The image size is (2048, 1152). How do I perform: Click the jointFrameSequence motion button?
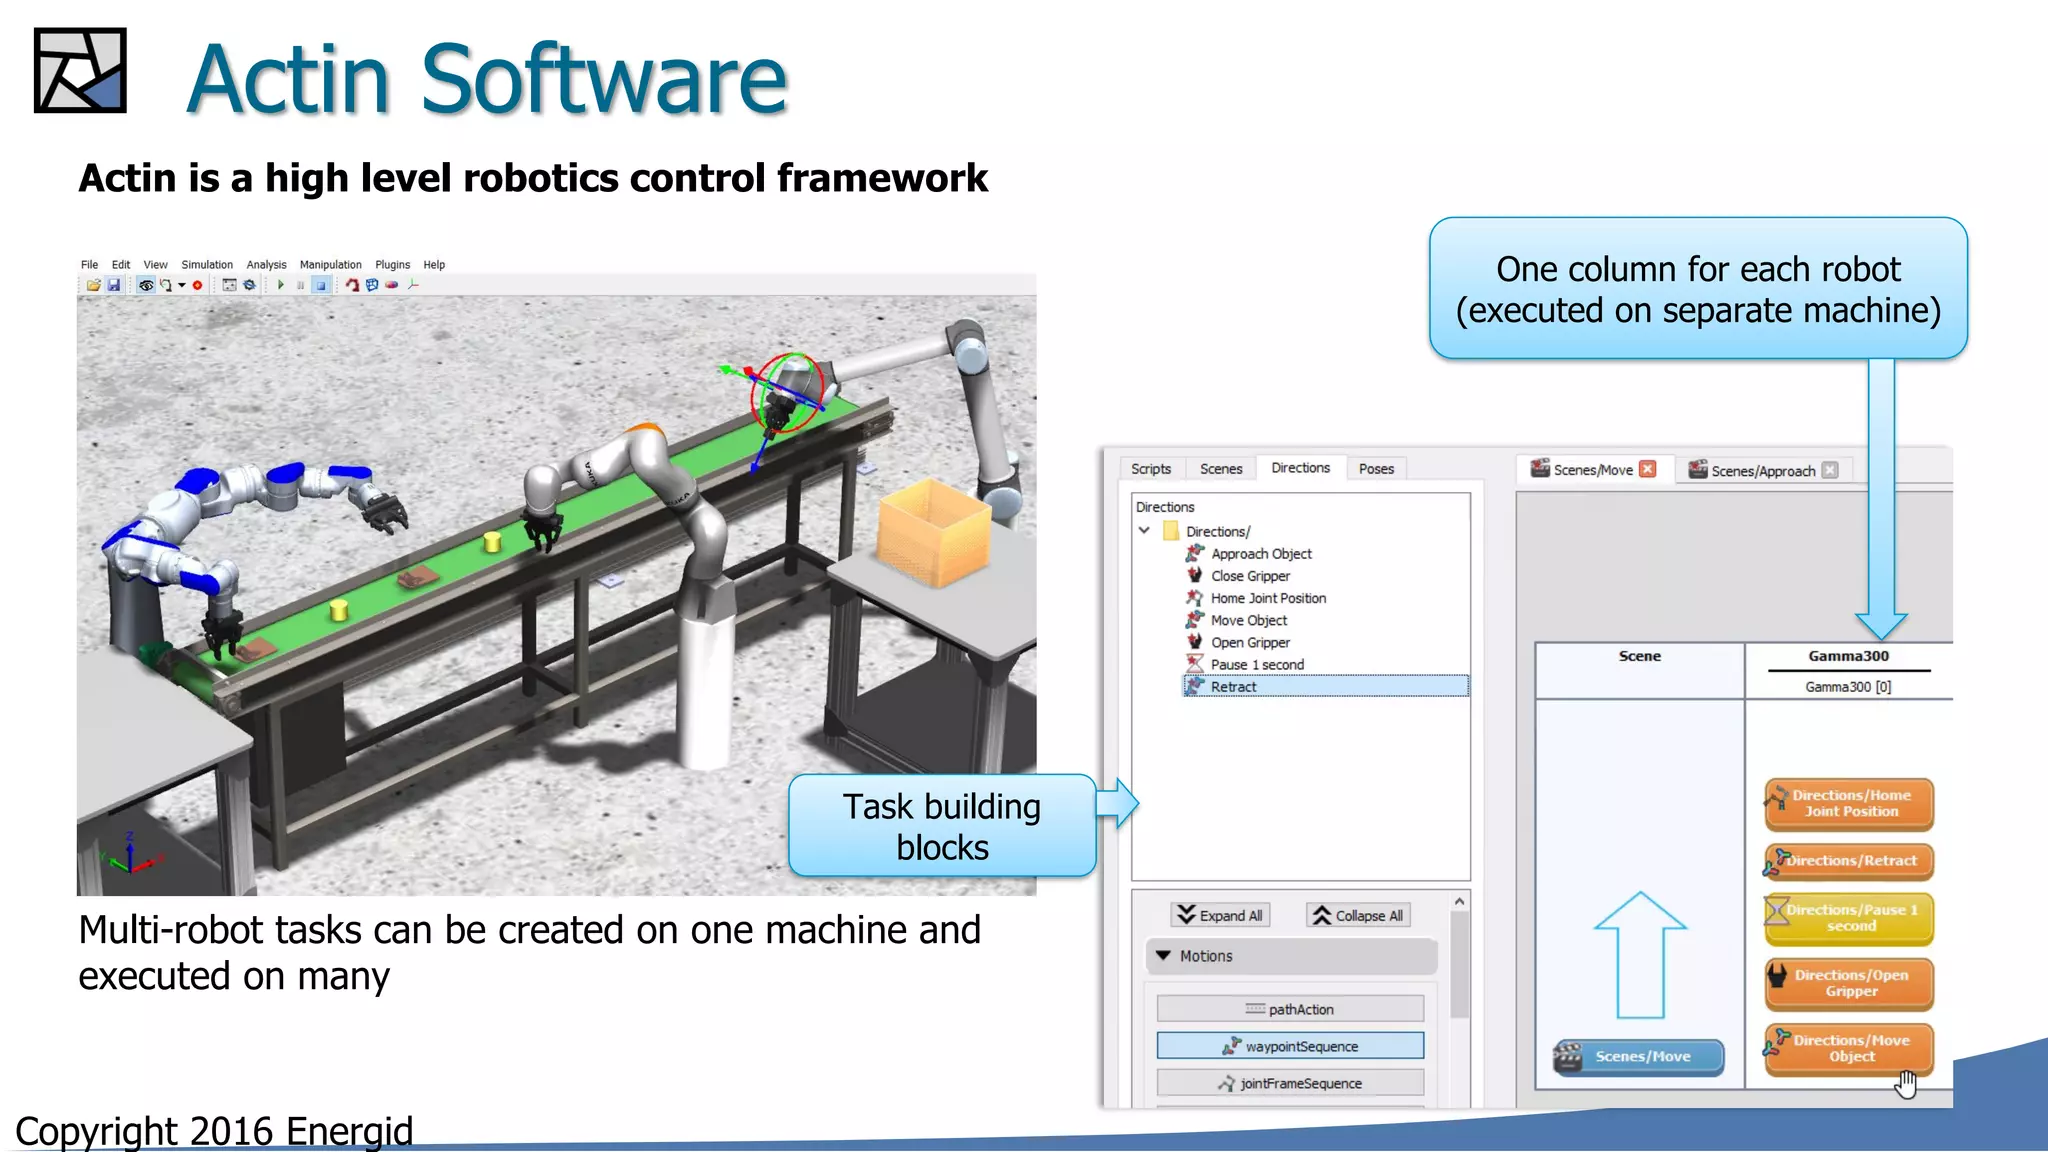(1290, 1083)
